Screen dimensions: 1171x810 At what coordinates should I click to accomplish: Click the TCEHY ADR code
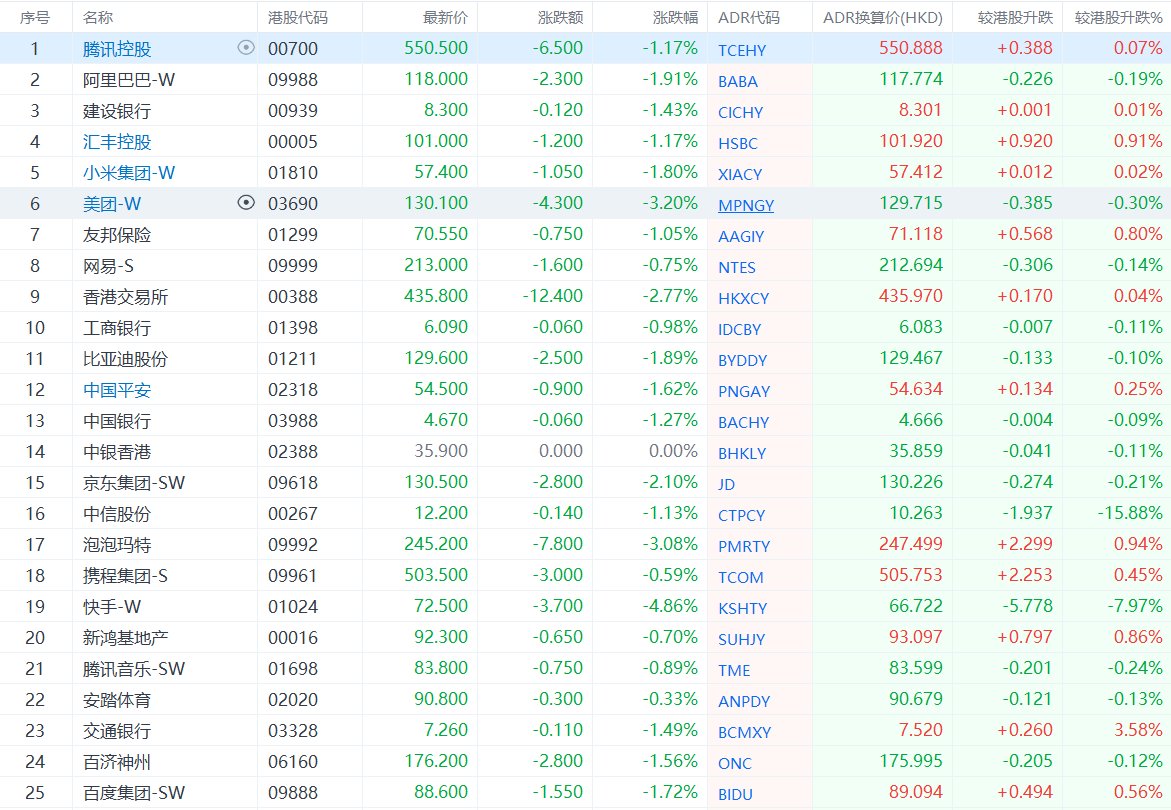click(741, 50)
